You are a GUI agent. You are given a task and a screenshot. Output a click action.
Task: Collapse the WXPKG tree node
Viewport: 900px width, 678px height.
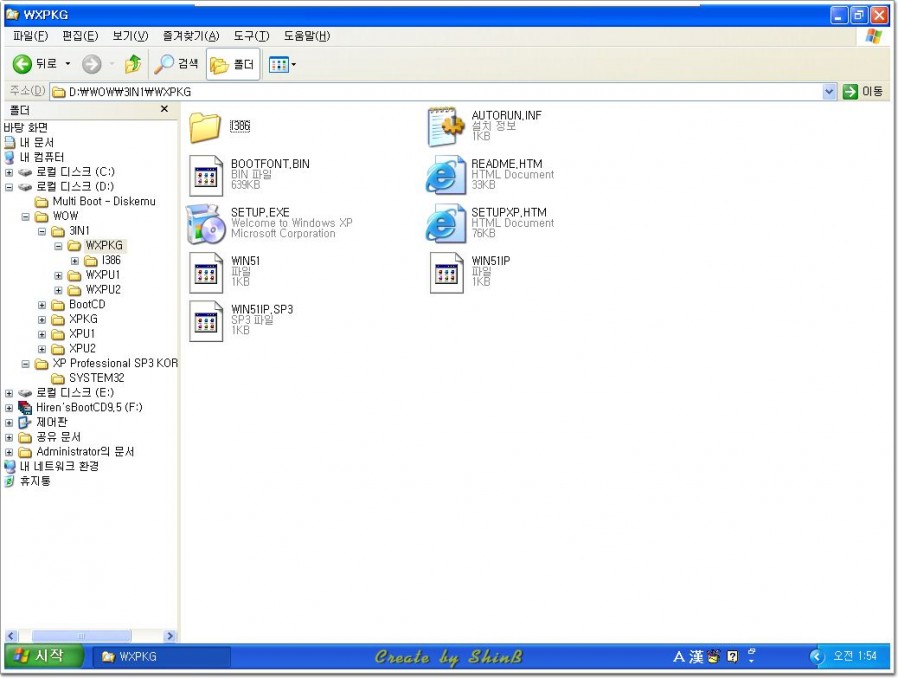[59, 246]
